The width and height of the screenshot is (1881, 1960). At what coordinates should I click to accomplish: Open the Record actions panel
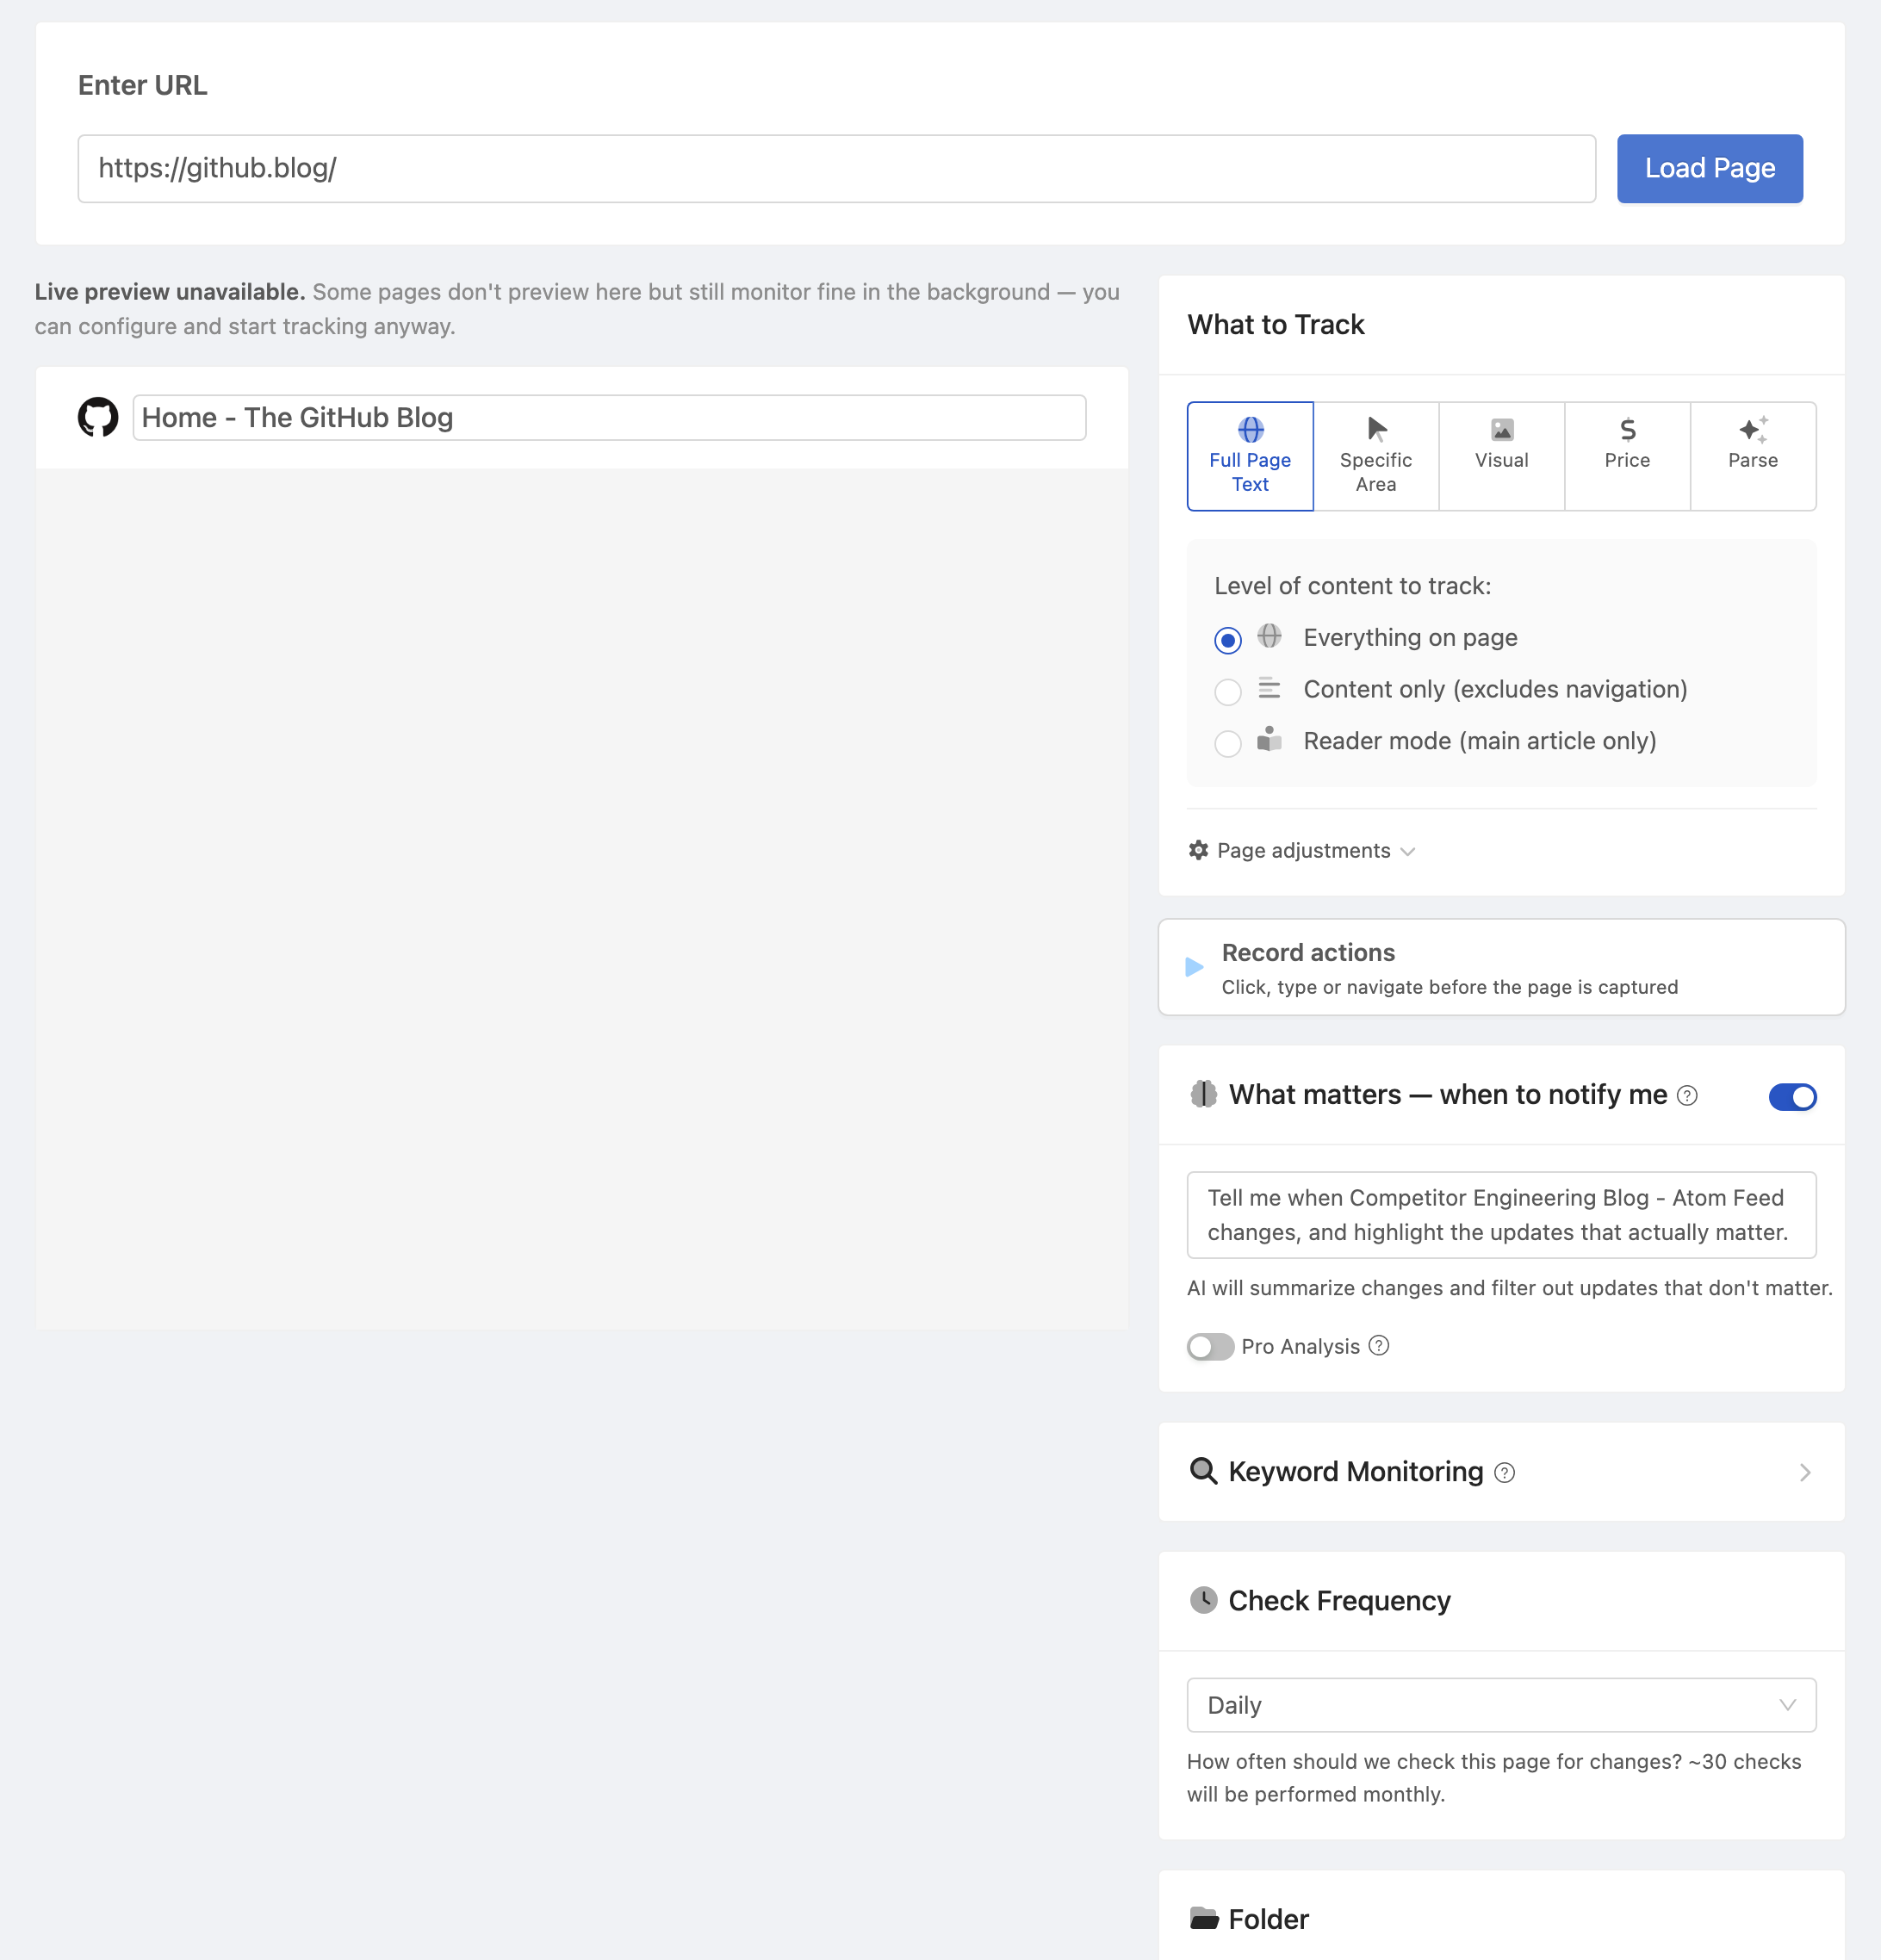[x=1501, y=967]
